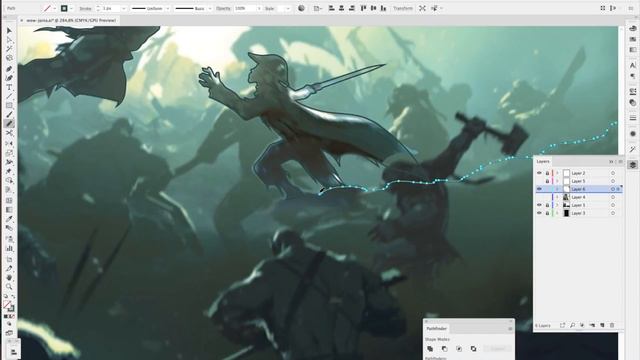Select the Type tool
This screenshot has height=360, width=640.
tap(9, 87)
